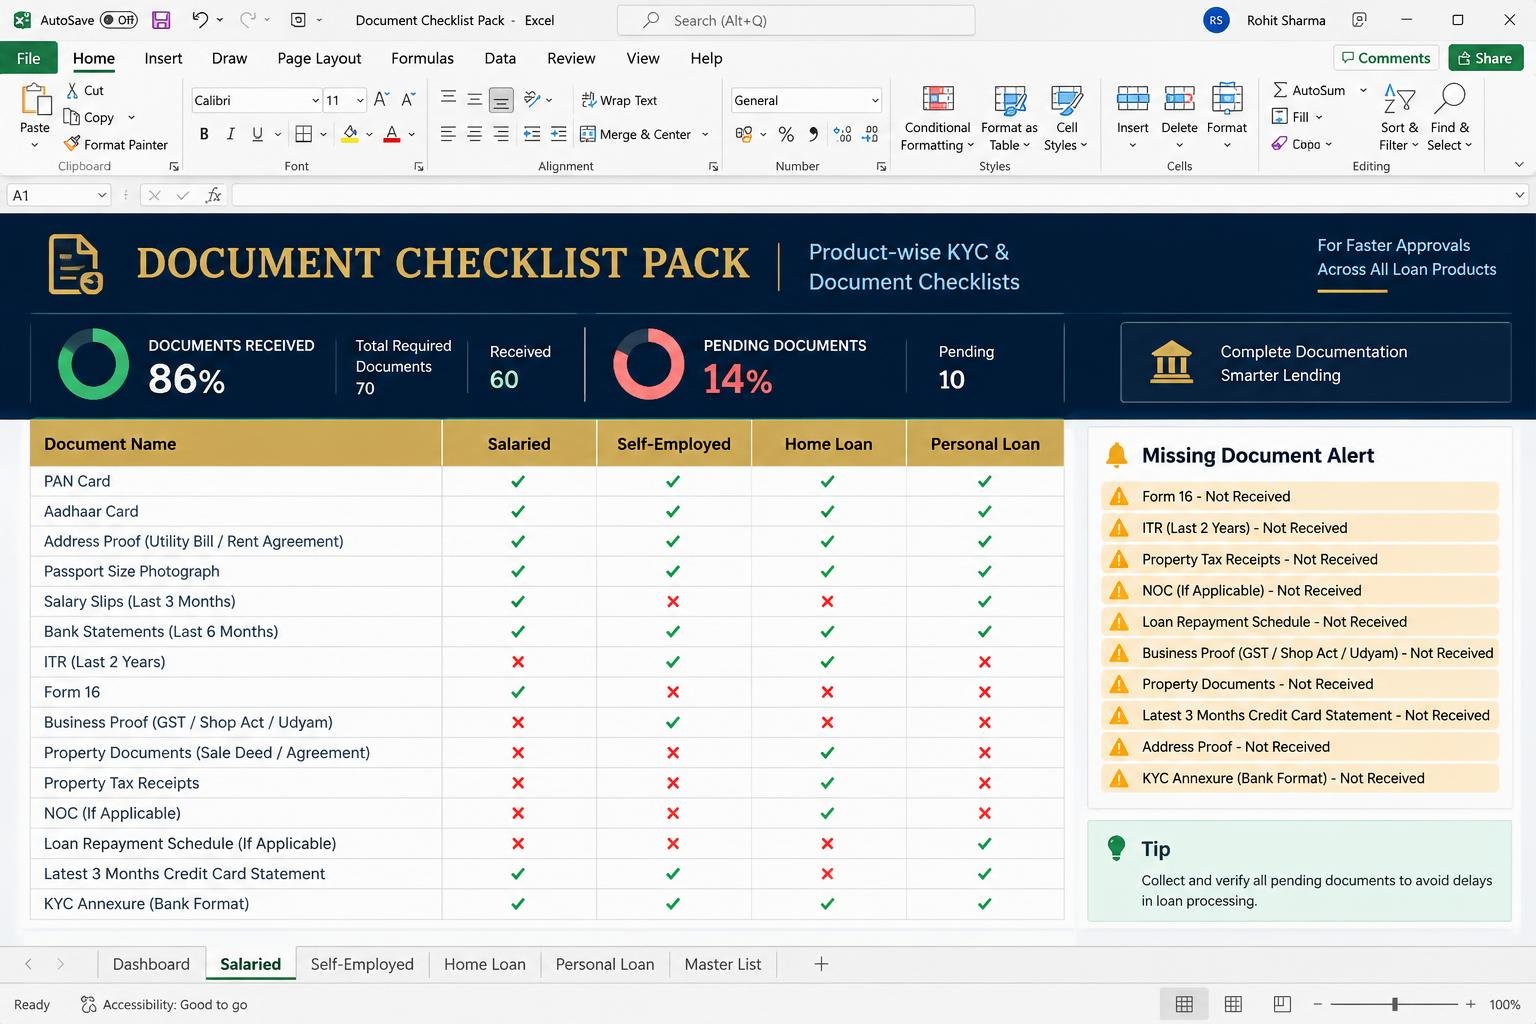Switch to the Home Loan sheet
The height and width of the screenshot is (1024, 1536).
point(485,964)
